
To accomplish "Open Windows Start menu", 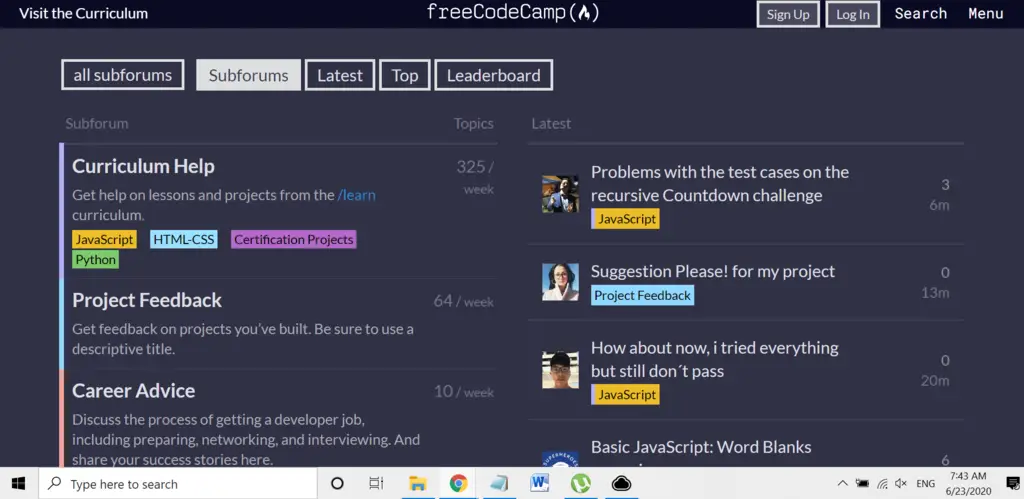I will 18,483.
